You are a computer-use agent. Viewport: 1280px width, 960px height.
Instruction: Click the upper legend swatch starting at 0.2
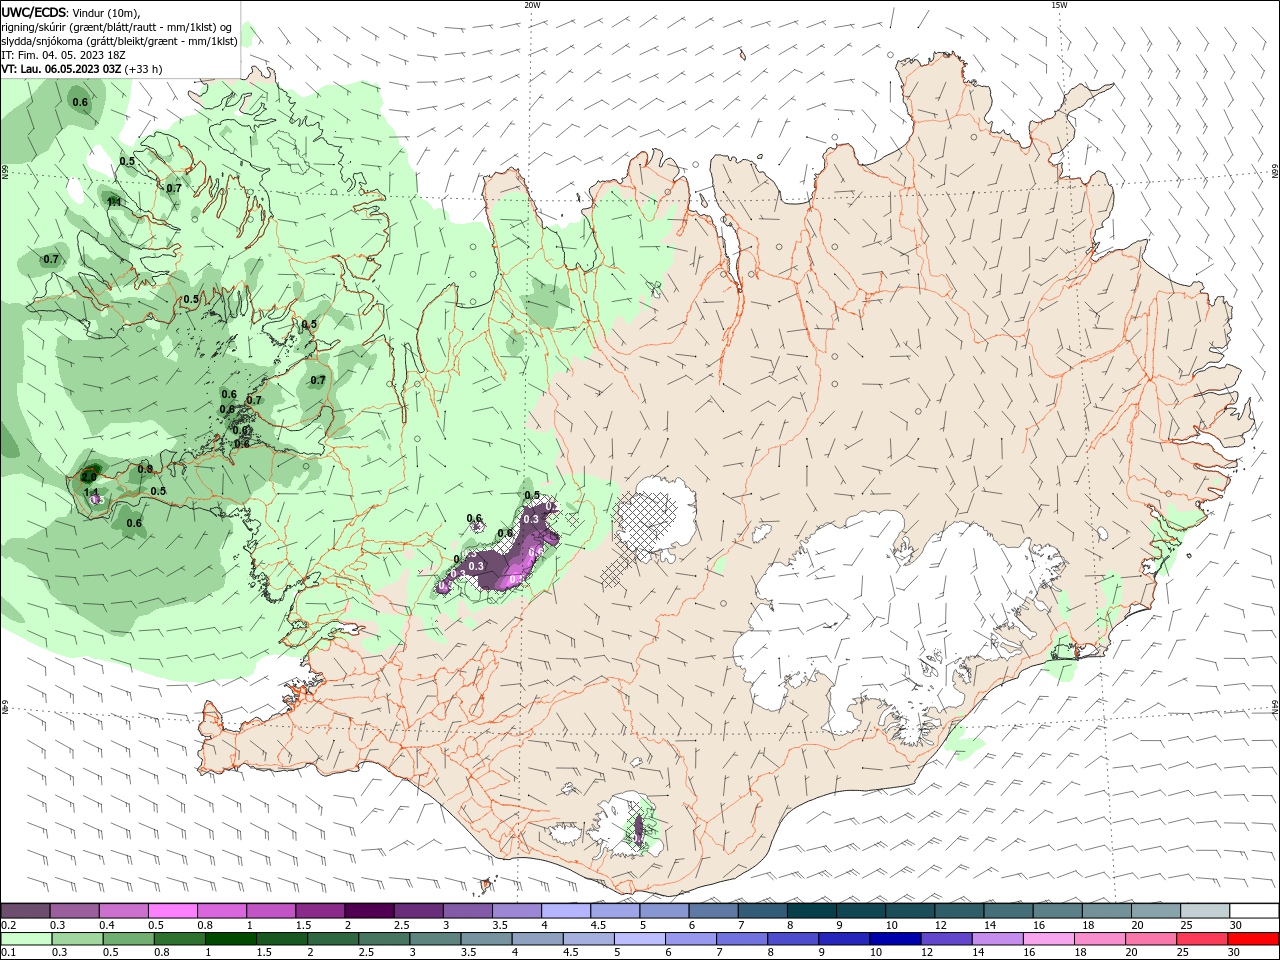pos(25,910)
